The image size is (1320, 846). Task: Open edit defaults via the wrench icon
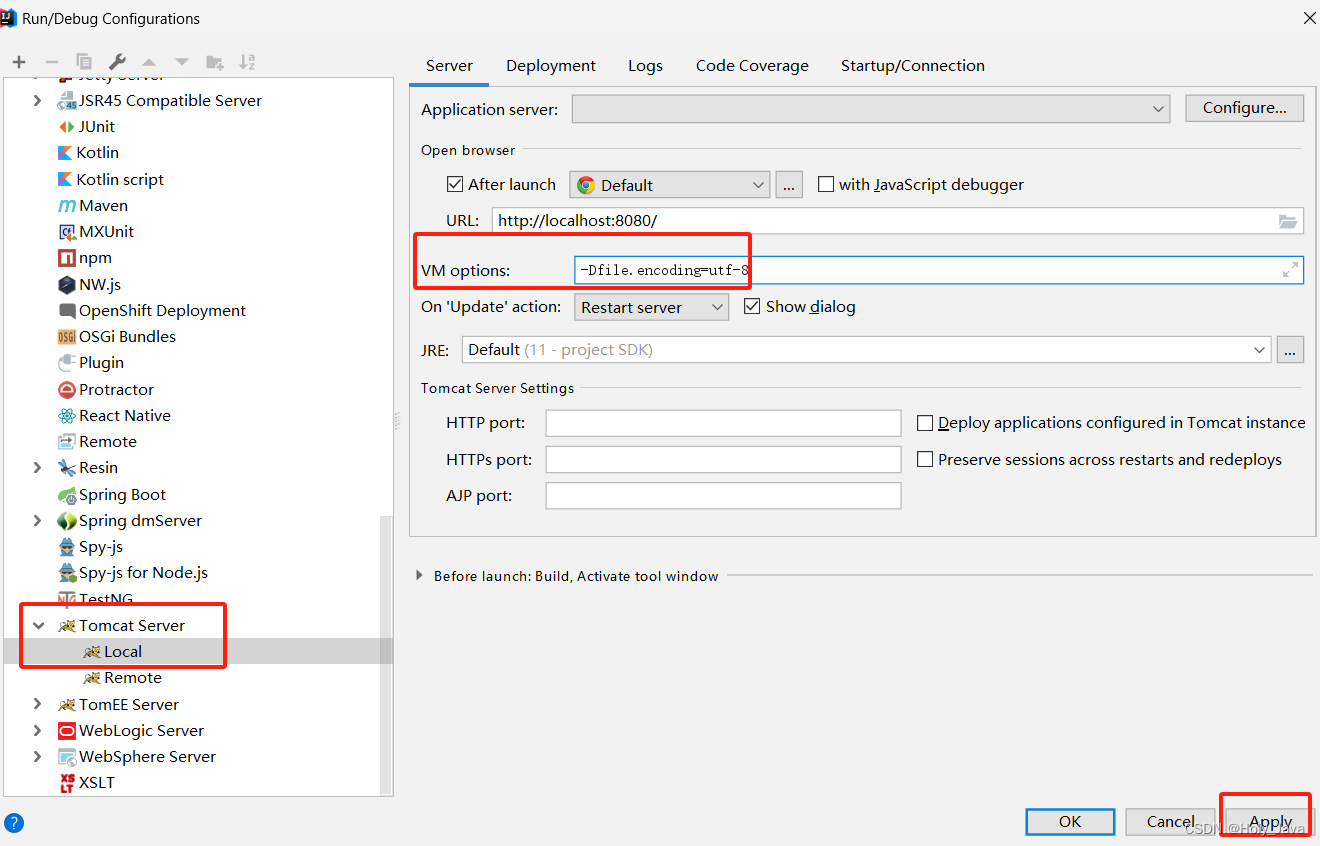(x=117, y=62)
